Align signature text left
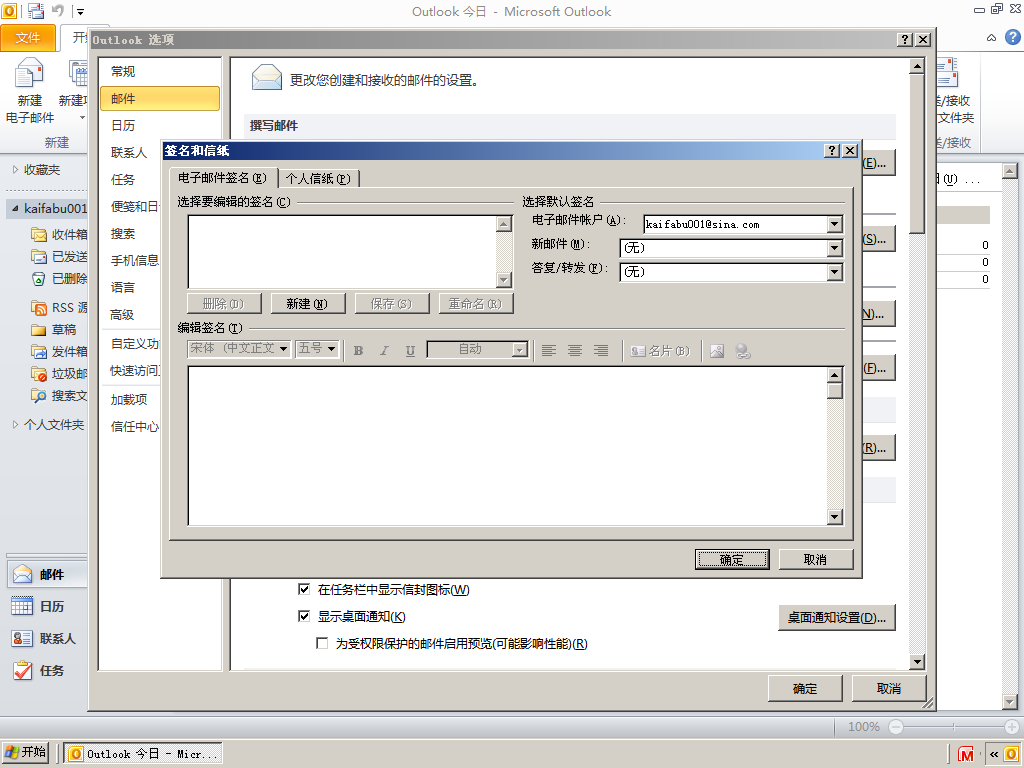Image resolution: width=1024 pixels, height=768 pixels. pos(549,351)
